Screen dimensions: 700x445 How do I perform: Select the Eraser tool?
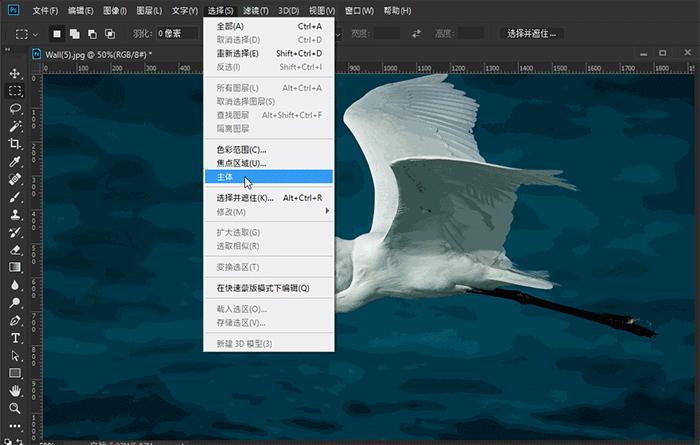[x=15, y=250]
